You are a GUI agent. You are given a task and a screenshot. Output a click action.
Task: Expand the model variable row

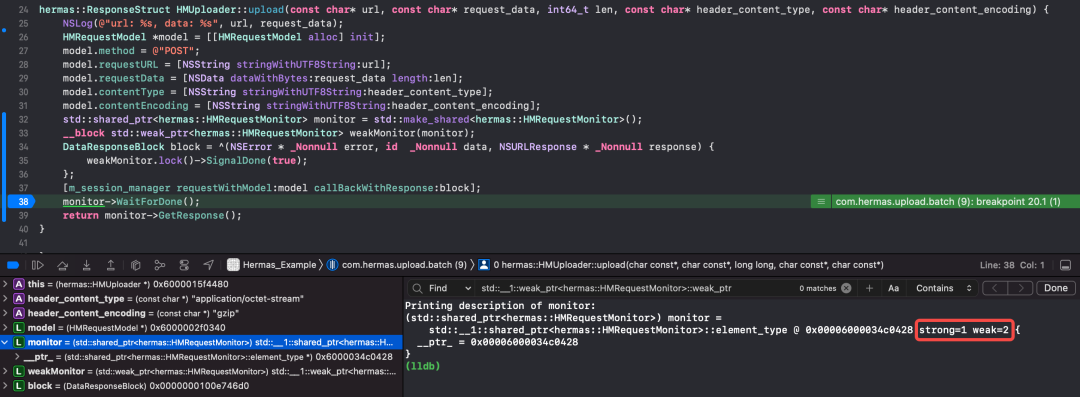6,327
